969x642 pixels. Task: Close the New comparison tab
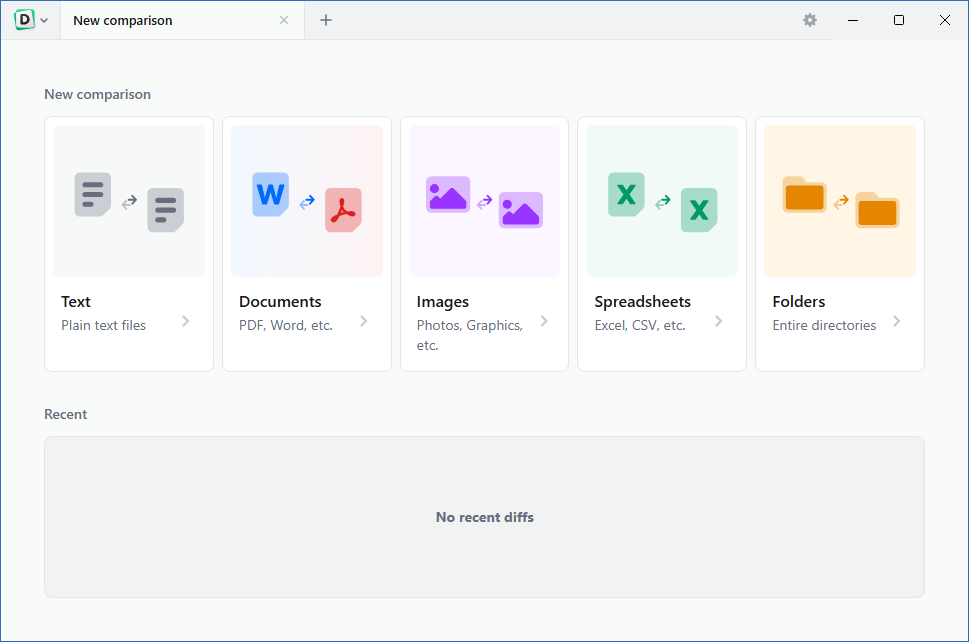click(284, 20)
